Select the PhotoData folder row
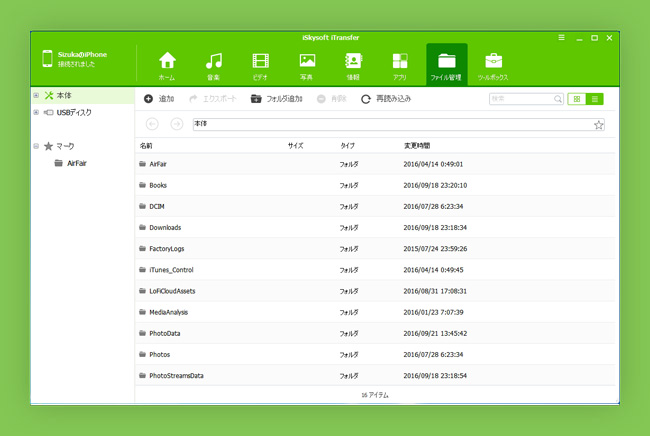Screen dimensions: 650x436 (375, 333)
